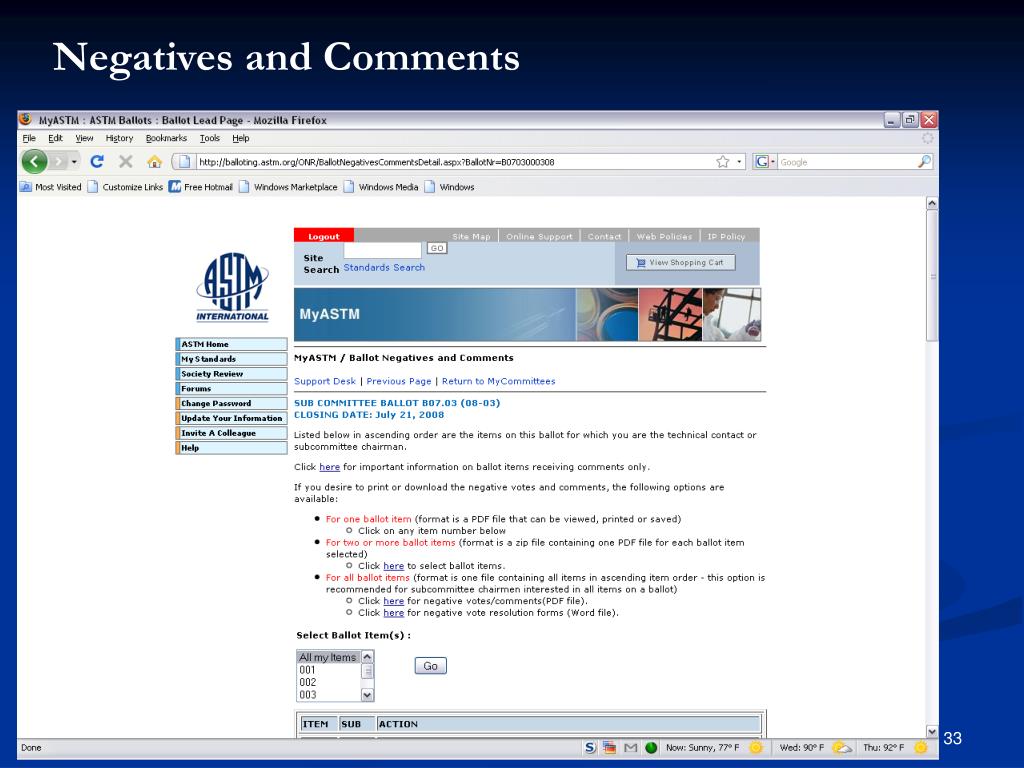Click the Google search box
1024x768 pixels.
click(x=847, y=162)
